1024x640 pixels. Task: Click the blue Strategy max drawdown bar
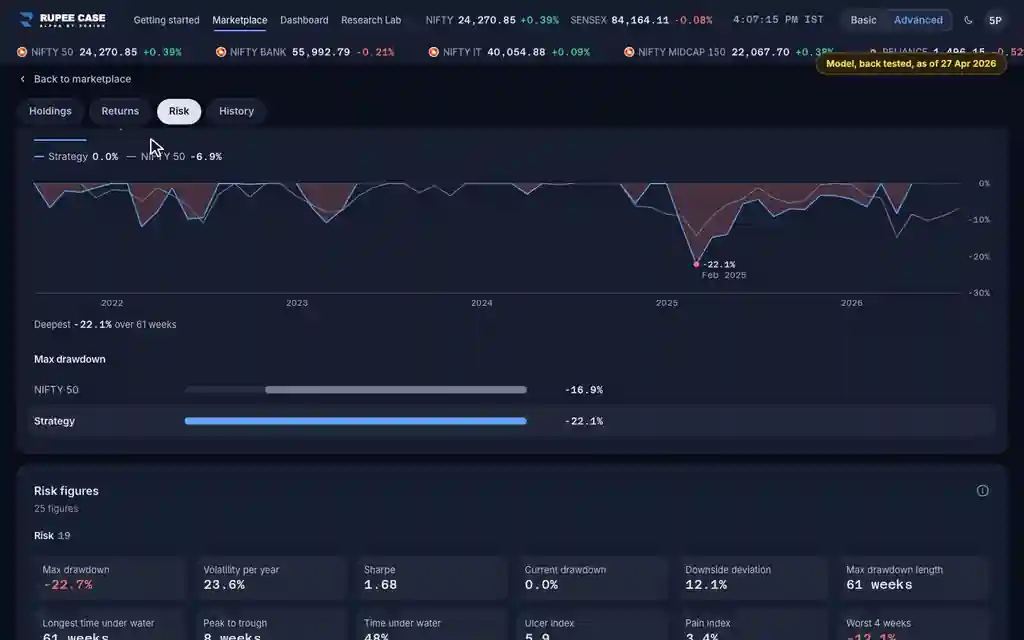tap(356, 421)
